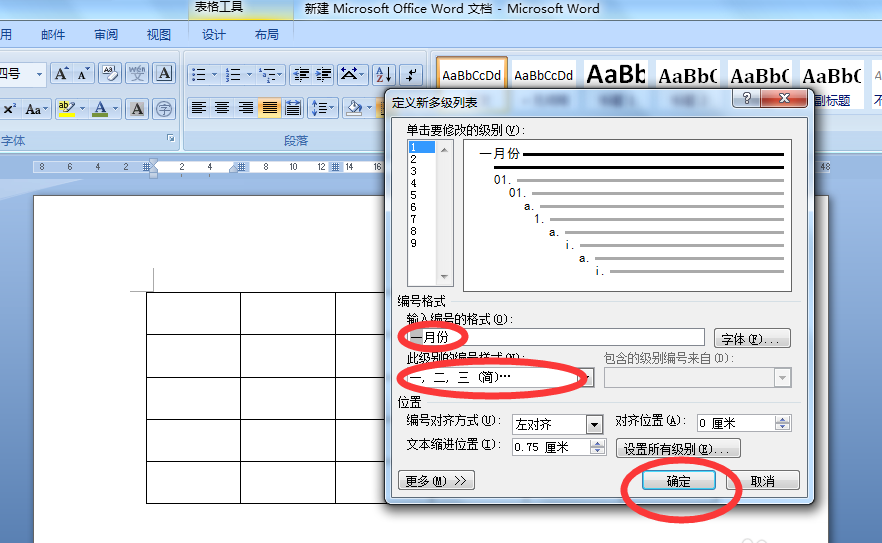Toggle Show/Hide paragraph marks
Screen dimensions: 882x543
point(412,74)
